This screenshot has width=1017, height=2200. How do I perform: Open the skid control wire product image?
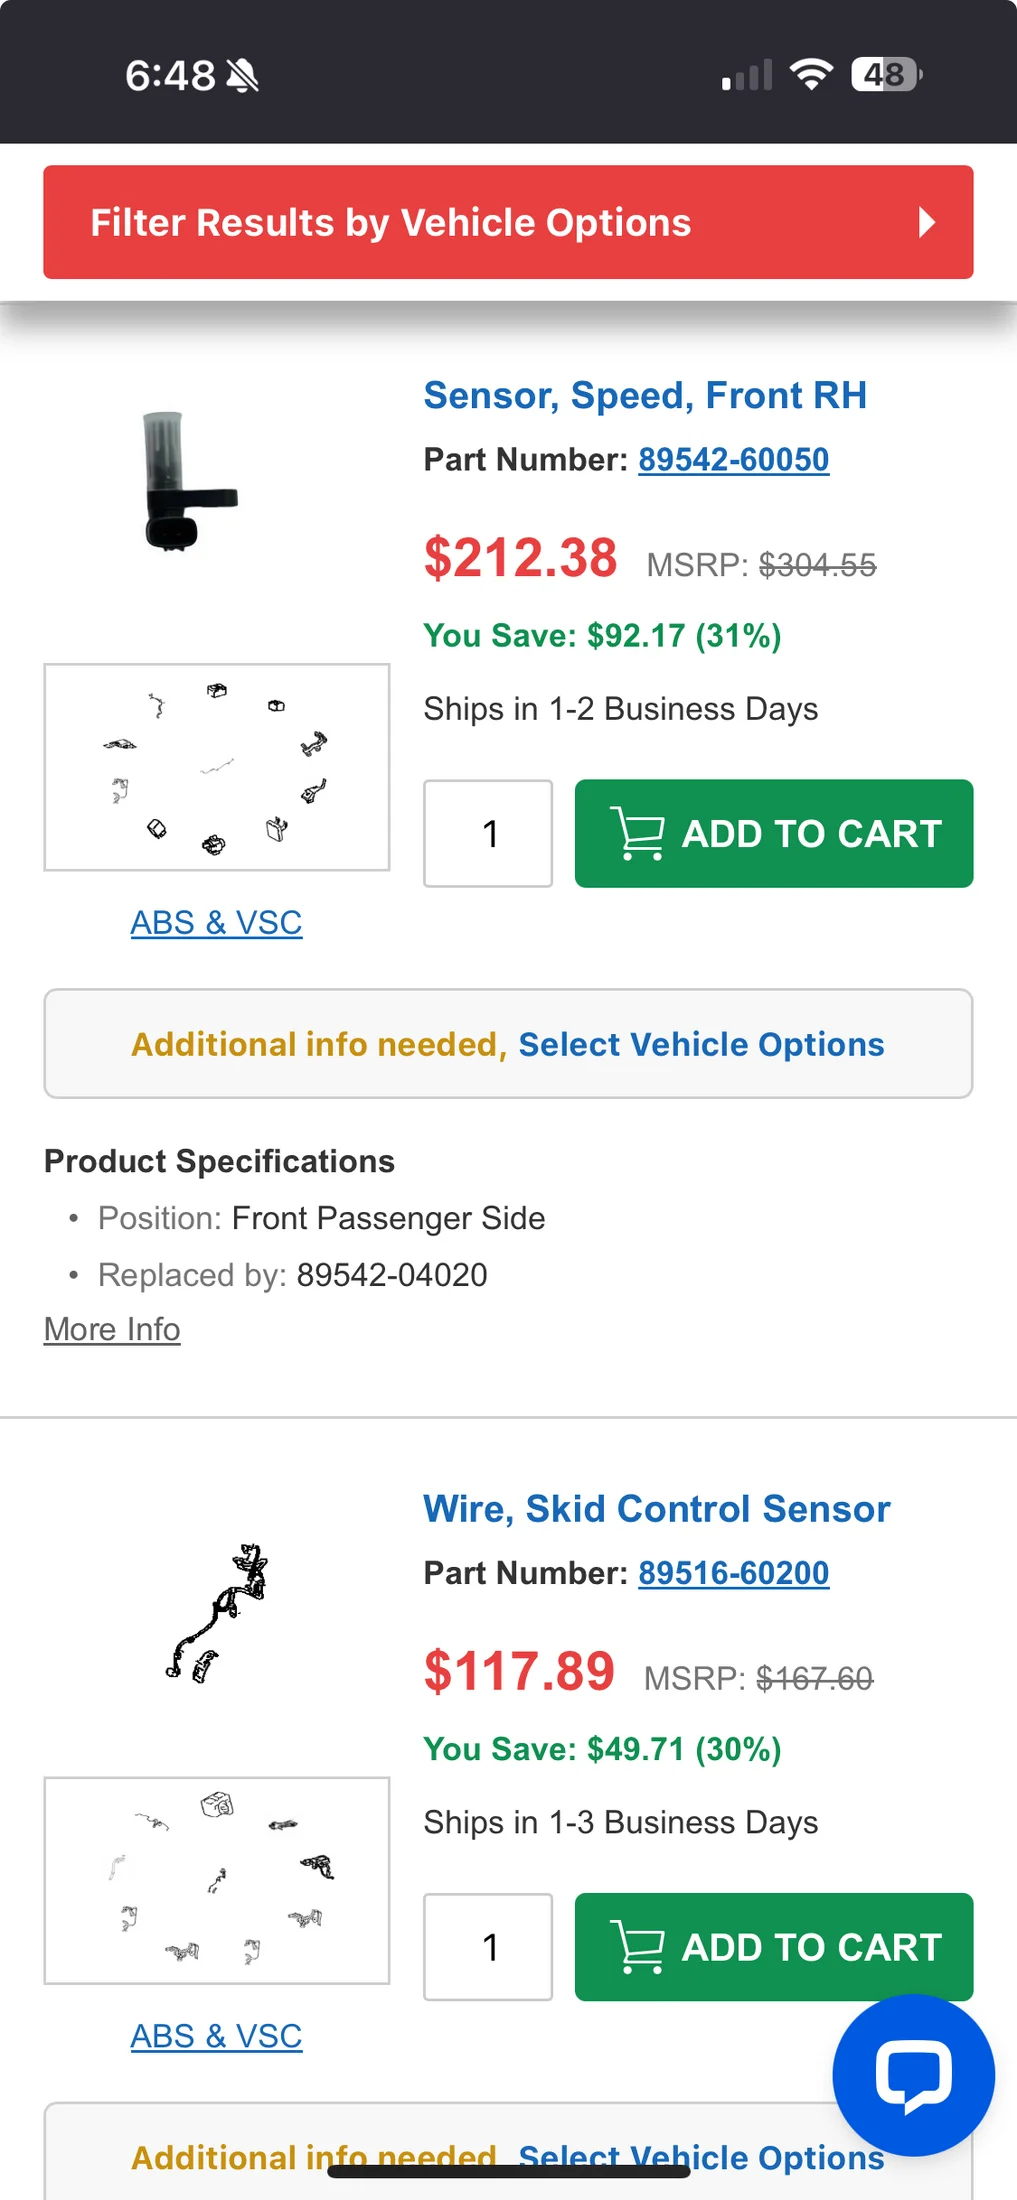coord(217,1612)
